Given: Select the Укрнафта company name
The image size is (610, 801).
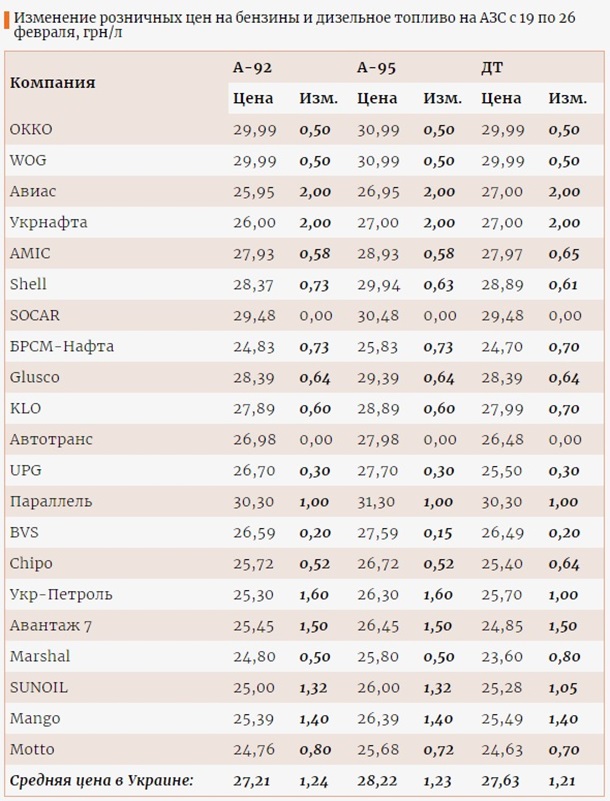Looking at the screenshot, I should point(48,222).
